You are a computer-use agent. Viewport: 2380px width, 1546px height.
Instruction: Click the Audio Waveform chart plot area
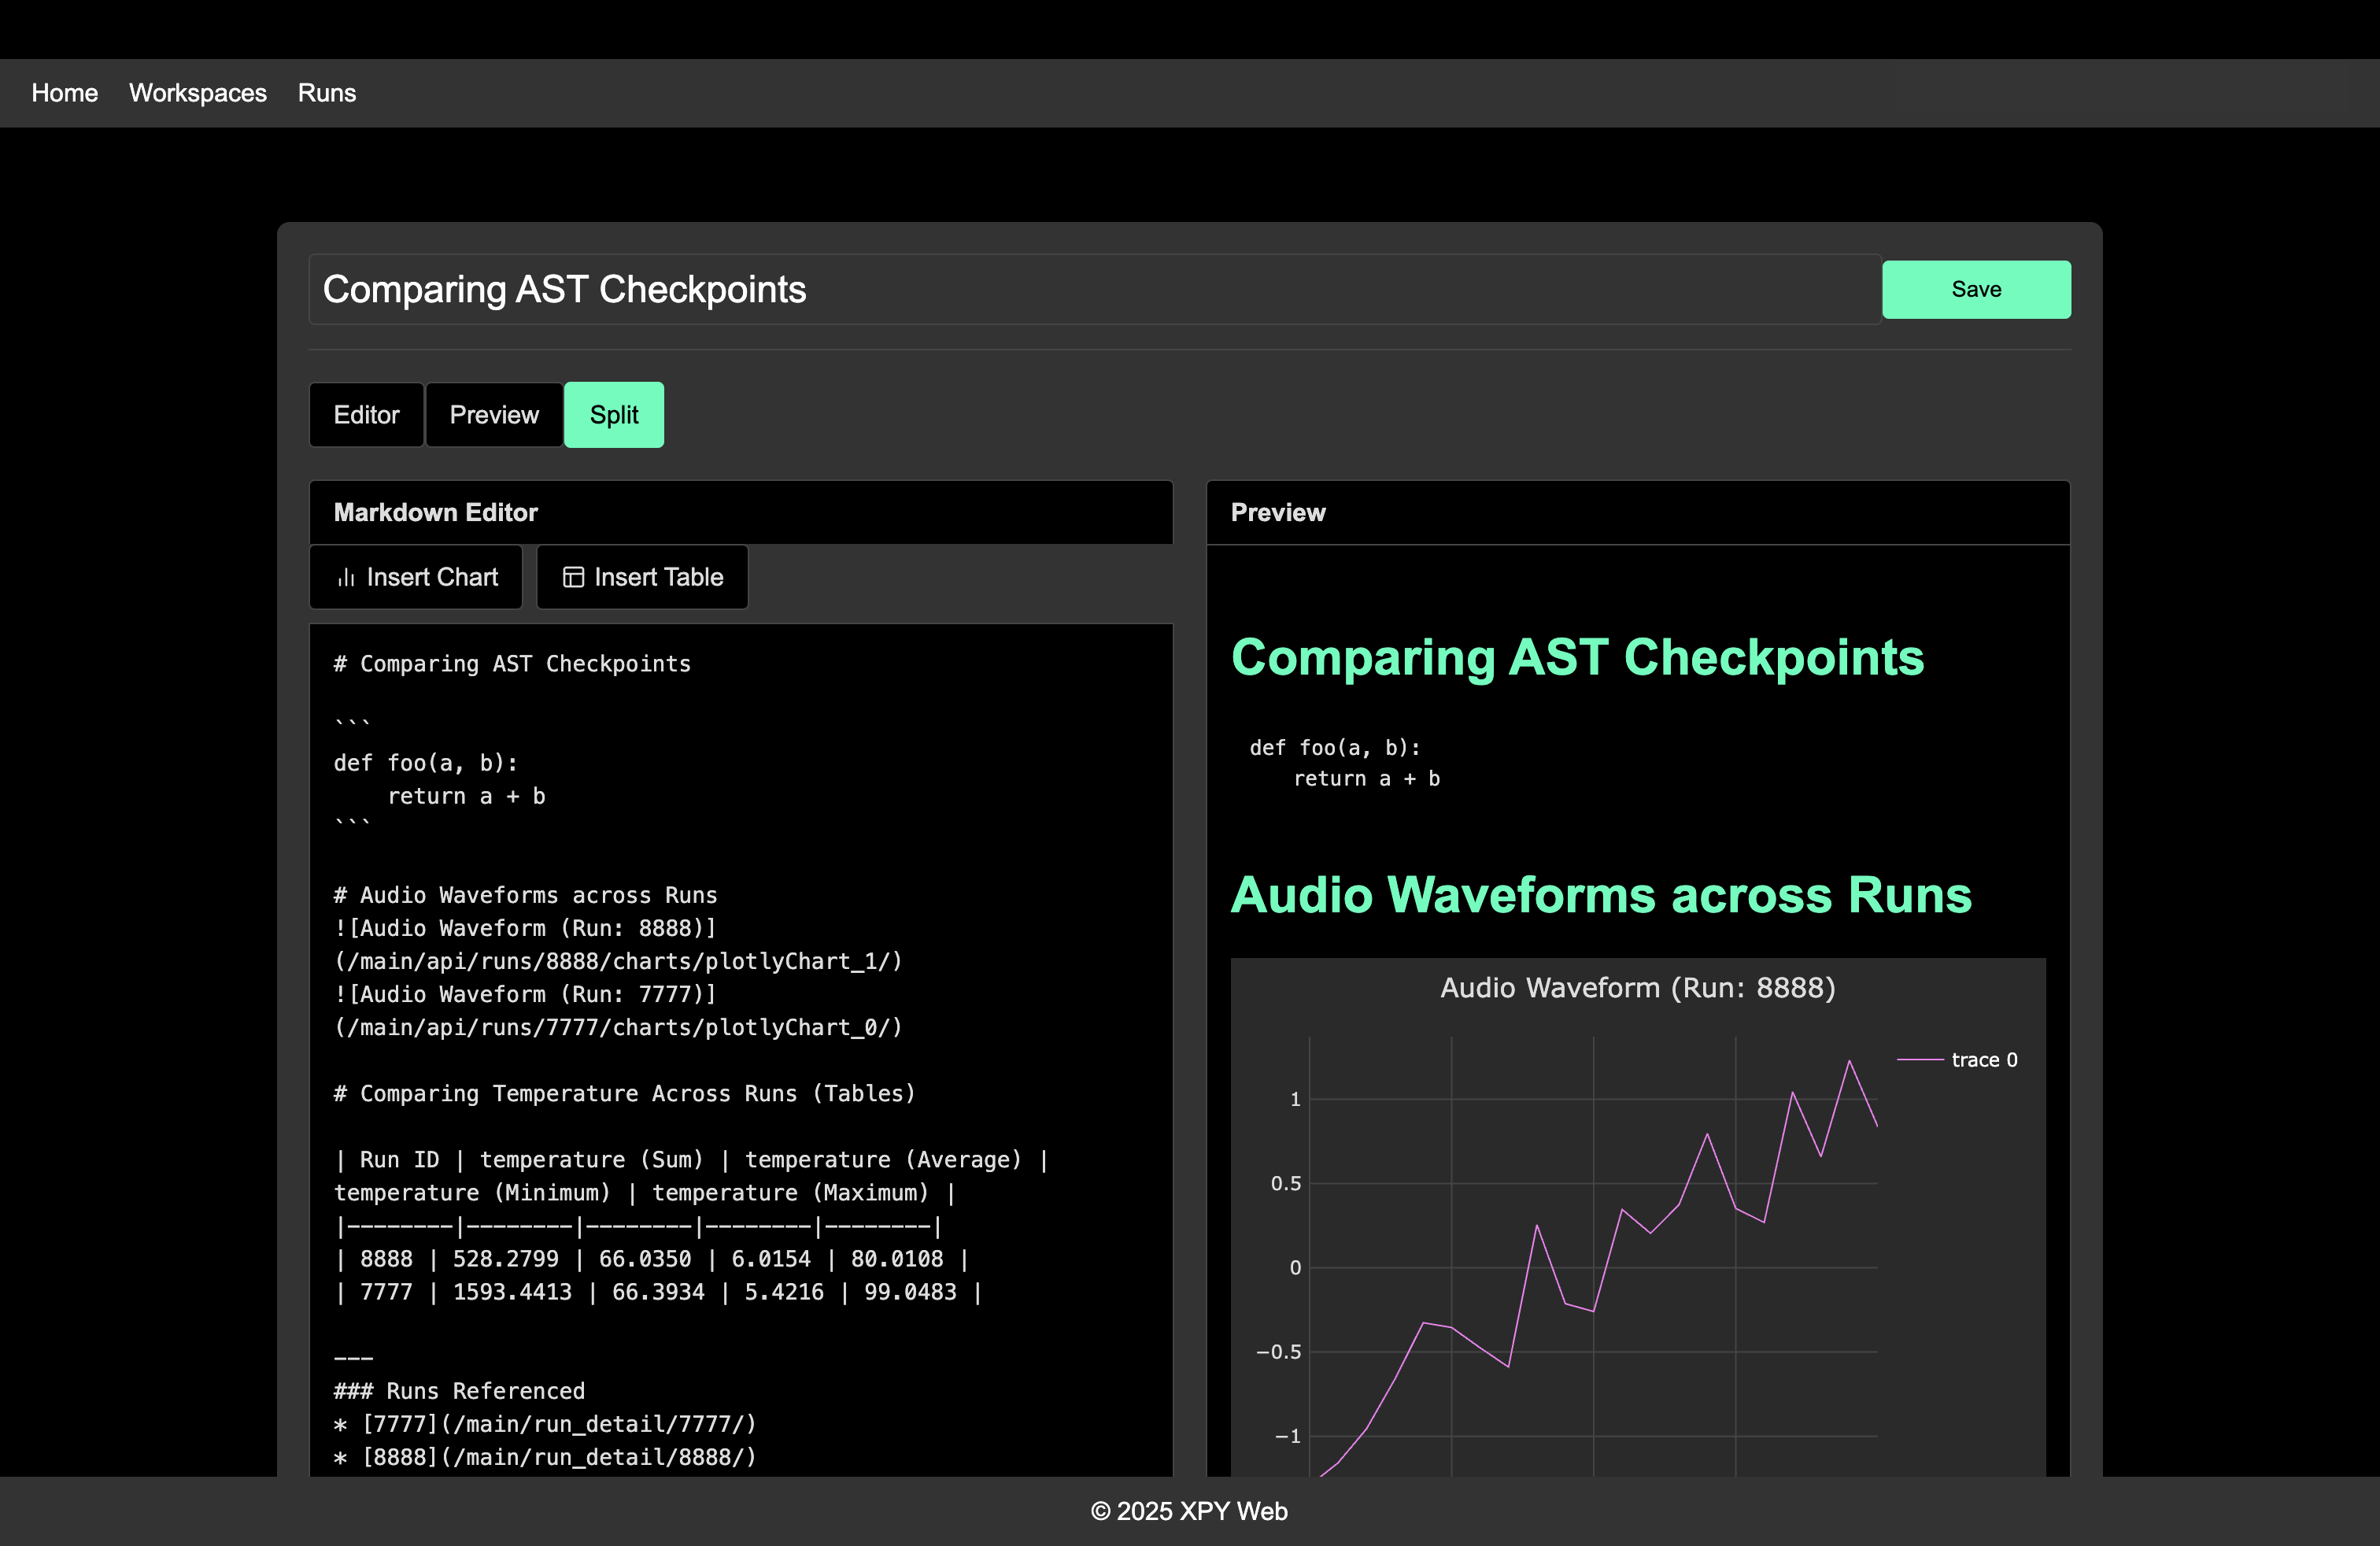1593,1257
